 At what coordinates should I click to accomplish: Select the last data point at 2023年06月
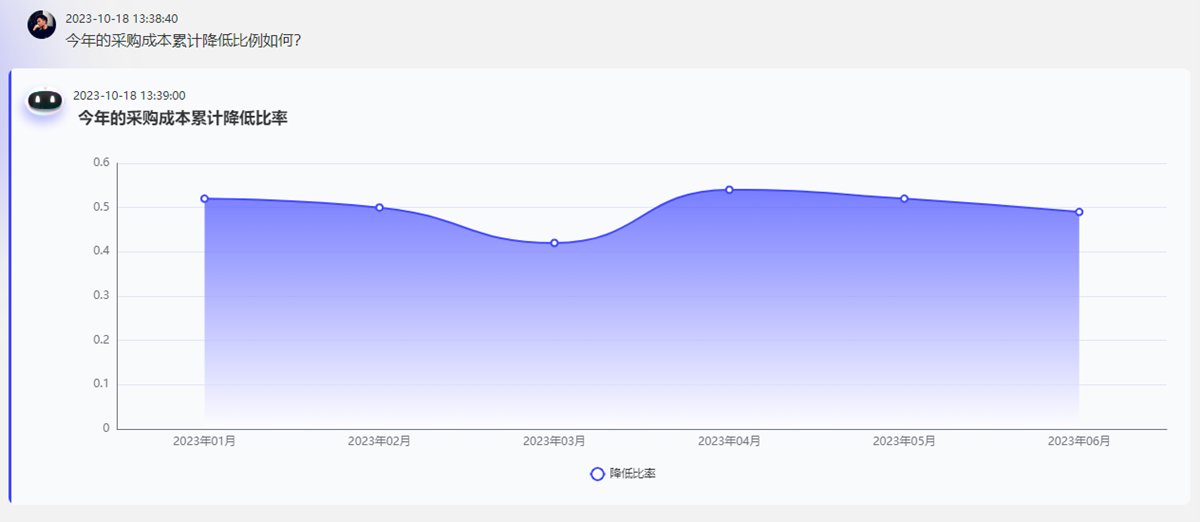[x=1079, y=212]
